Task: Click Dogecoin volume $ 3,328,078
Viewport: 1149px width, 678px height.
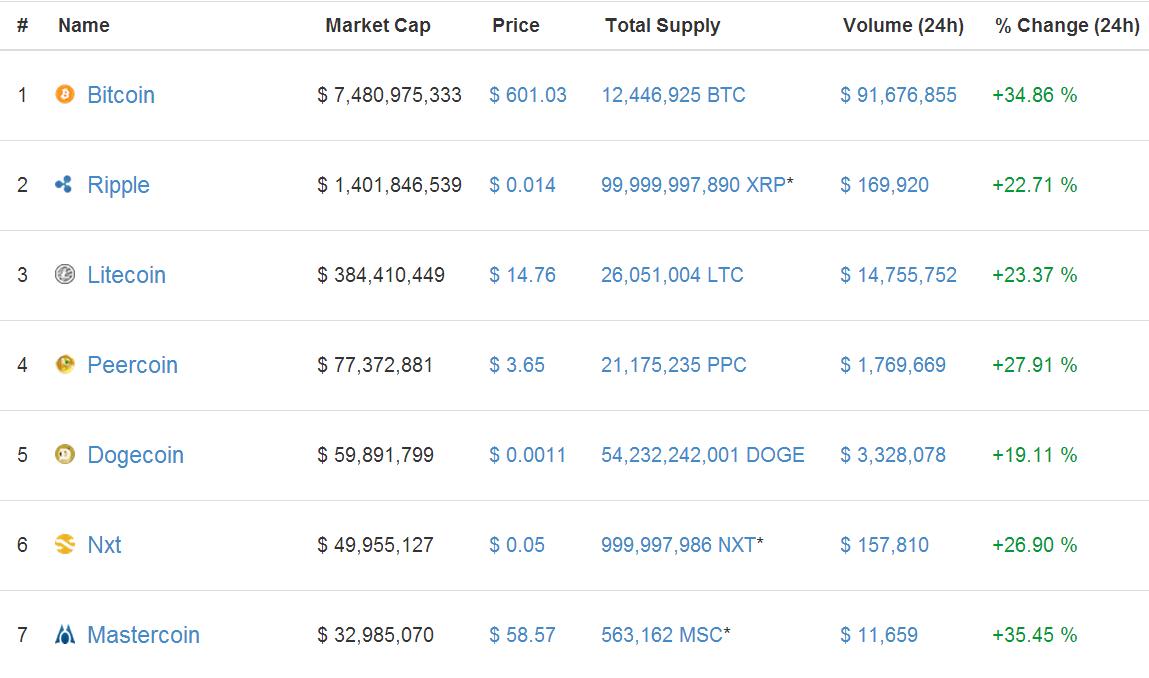Action: (x=893, y=455)
